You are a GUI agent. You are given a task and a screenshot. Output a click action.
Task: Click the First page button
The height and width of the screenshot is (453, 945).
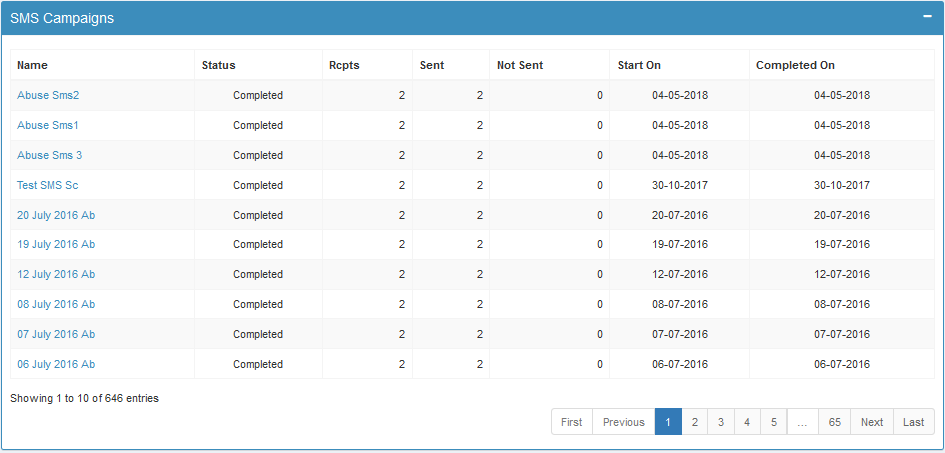571,422
